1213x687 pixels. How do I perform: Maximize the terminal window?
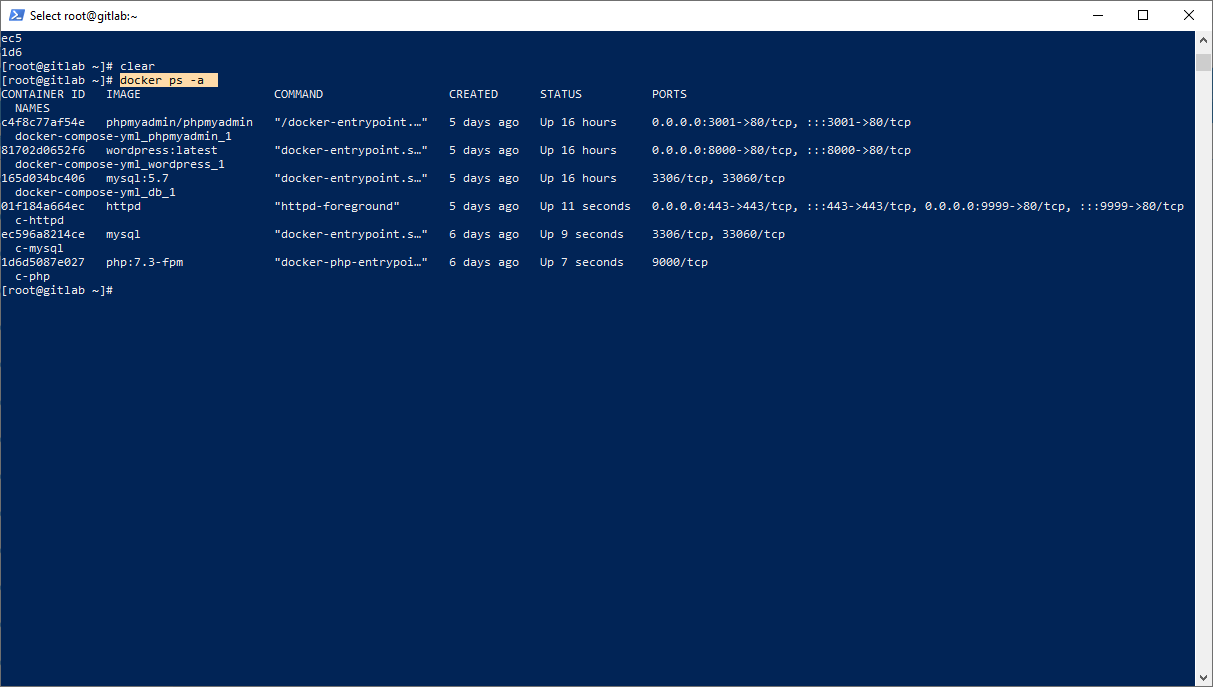[1143, 15]
